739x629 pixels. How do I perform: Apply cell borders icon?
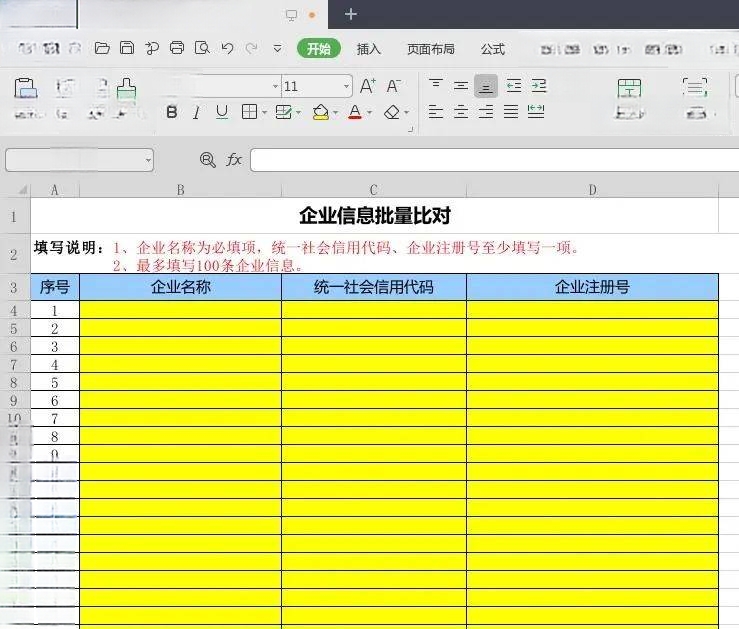coord(249,112)
